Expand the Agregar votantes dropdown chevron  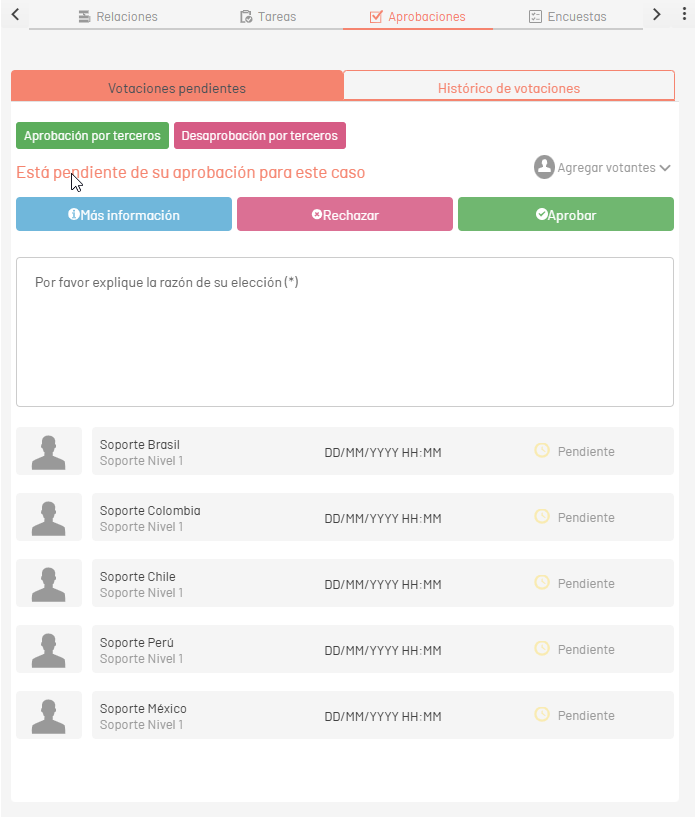(665, 168)
